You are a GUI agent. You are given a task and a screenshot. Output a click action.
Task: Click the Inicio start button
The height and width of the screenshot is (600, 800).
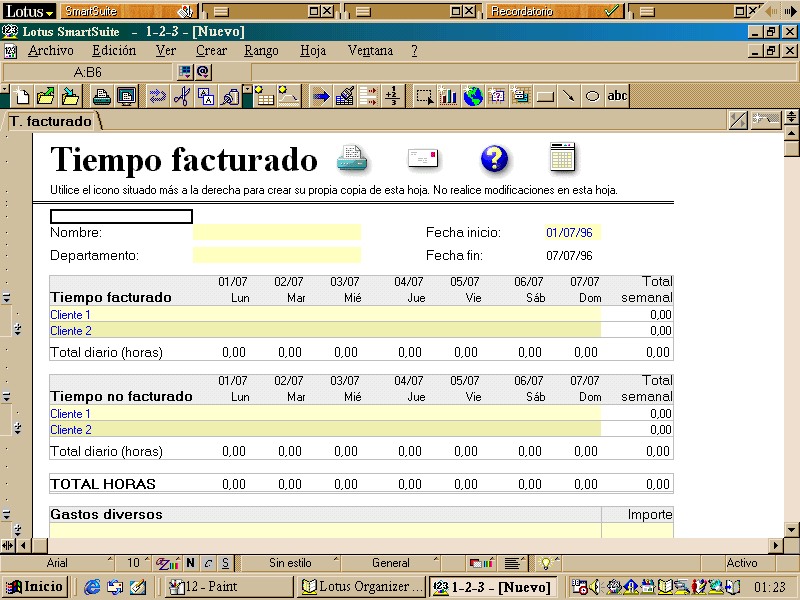[35, 587]
